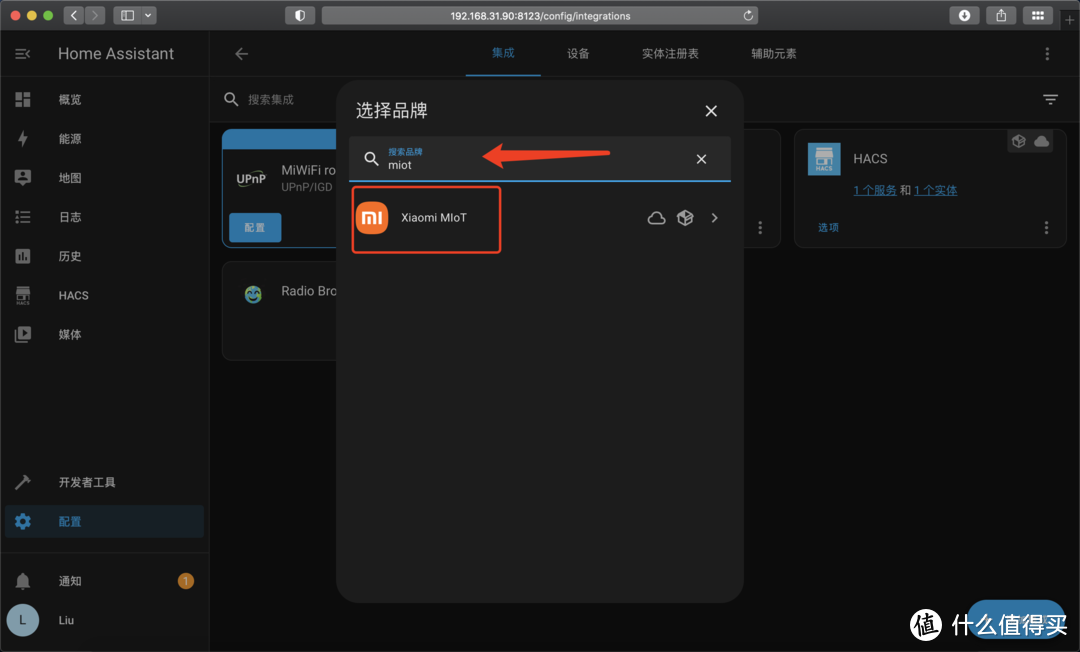The width and height of the screenshot is (1080, 652).
Task: Select the Xiaomi MIoT logo in results
Action: point(371,217)
